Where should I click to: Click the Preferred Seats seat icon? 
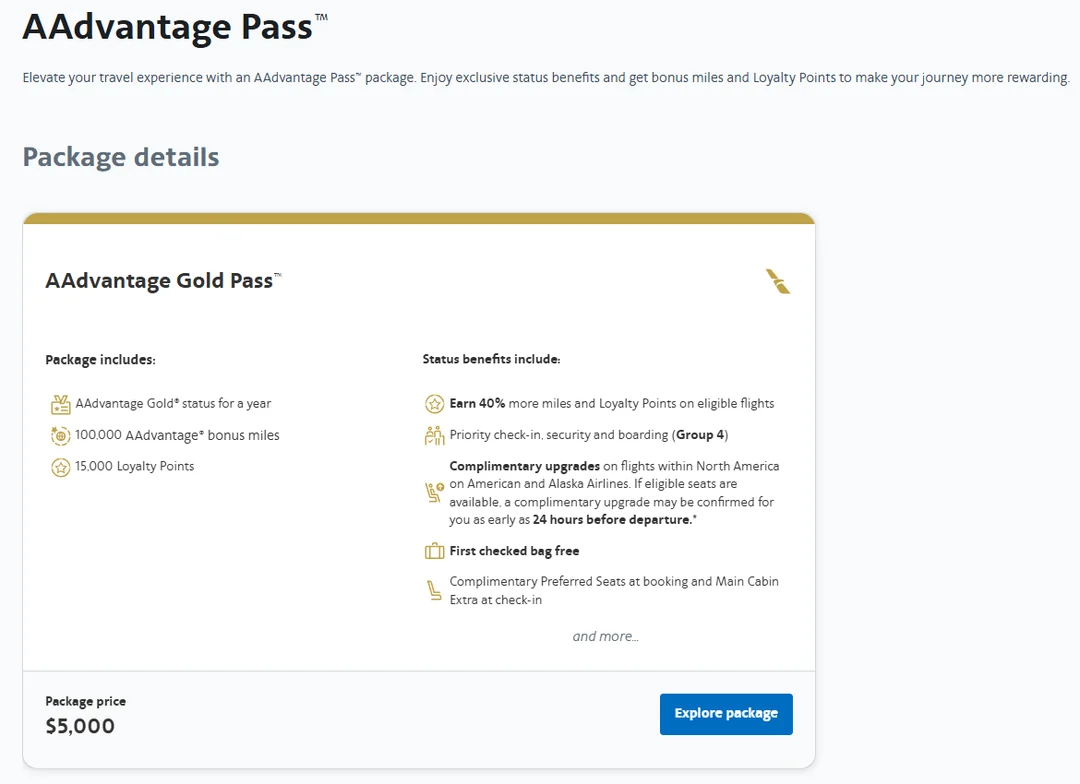(434, 590)
